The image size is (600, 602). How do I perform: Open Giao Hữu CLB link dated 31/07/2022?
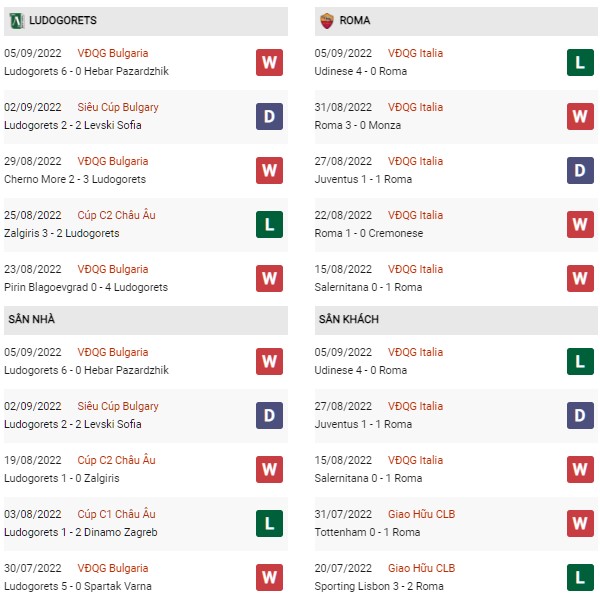(421, 514)
